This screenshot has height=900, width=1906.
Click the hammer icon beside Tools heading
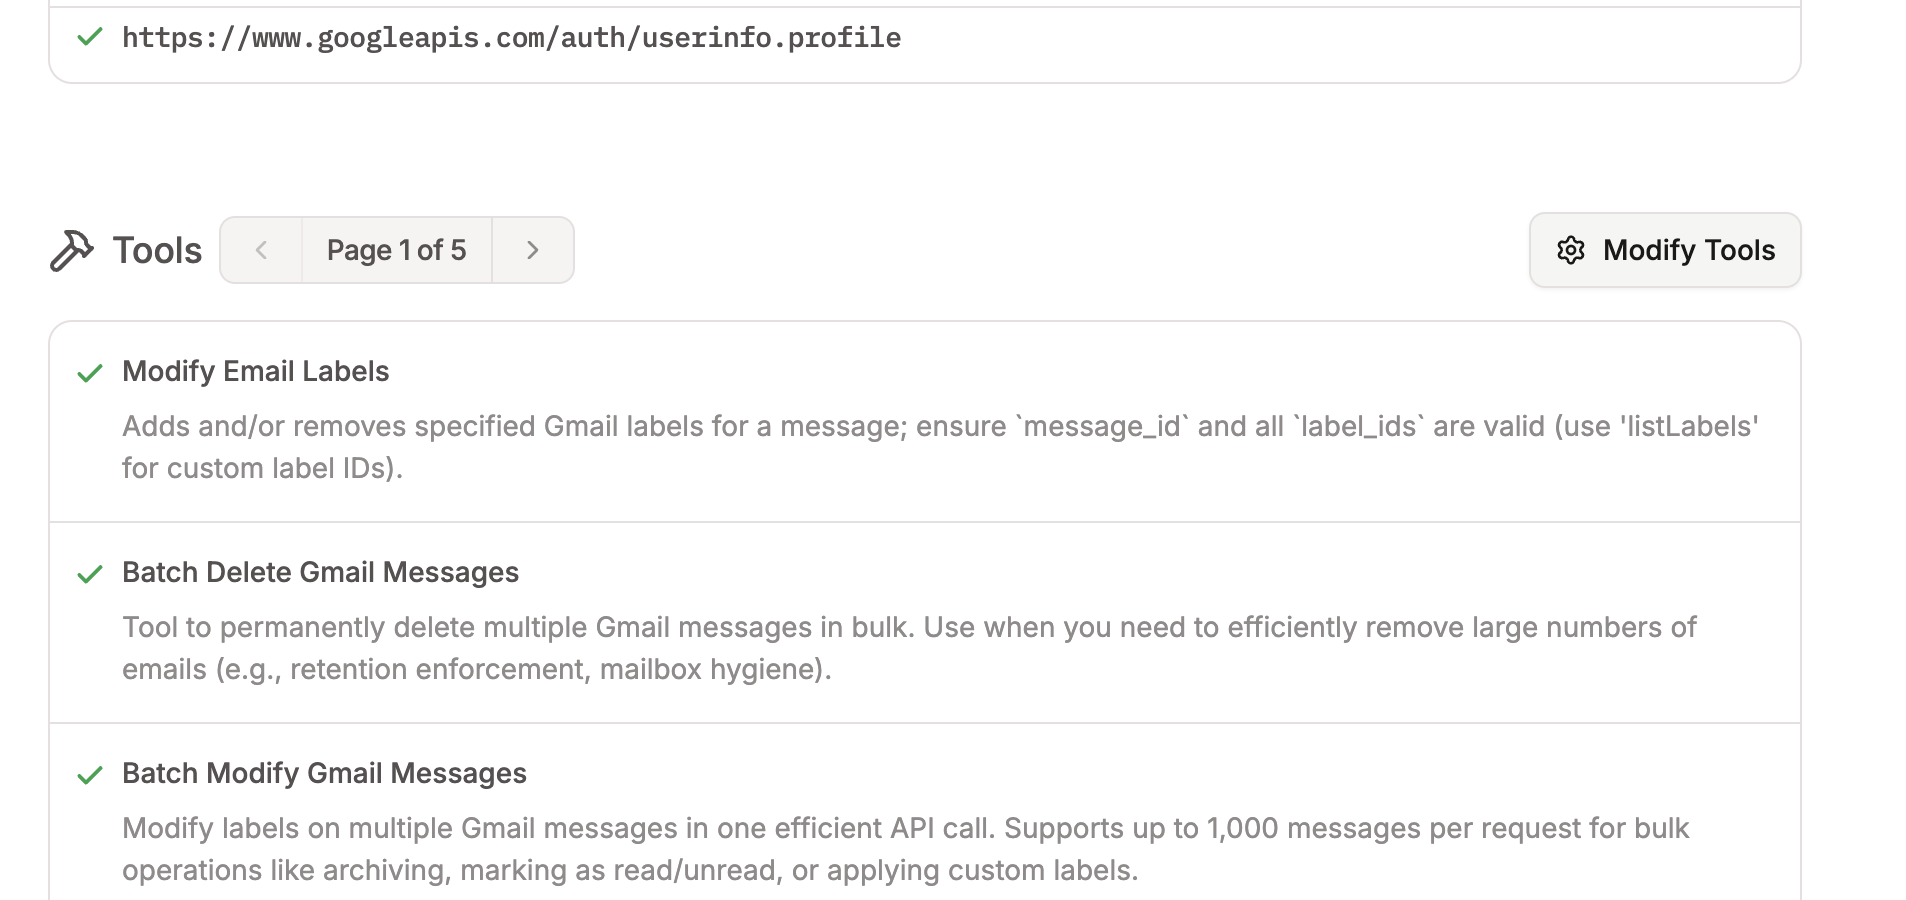tap(71, 250)
